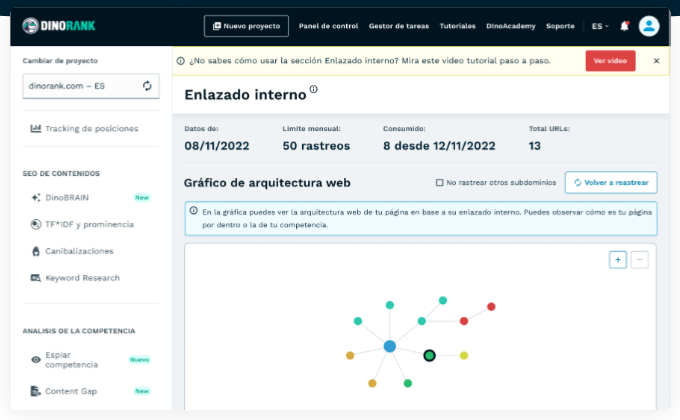
Task: Click the Keyword Research icon
Action: pos(36,278)
